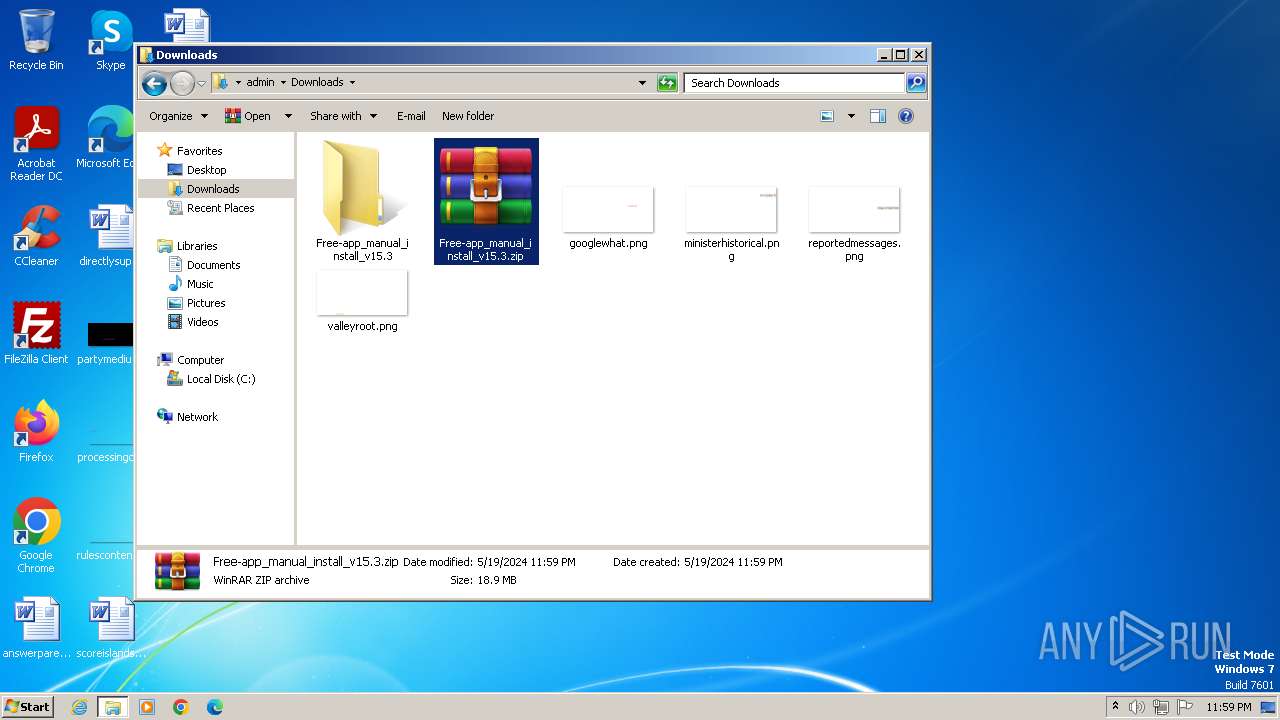Select scoreislands Word document on desktop

pos(111,628)
